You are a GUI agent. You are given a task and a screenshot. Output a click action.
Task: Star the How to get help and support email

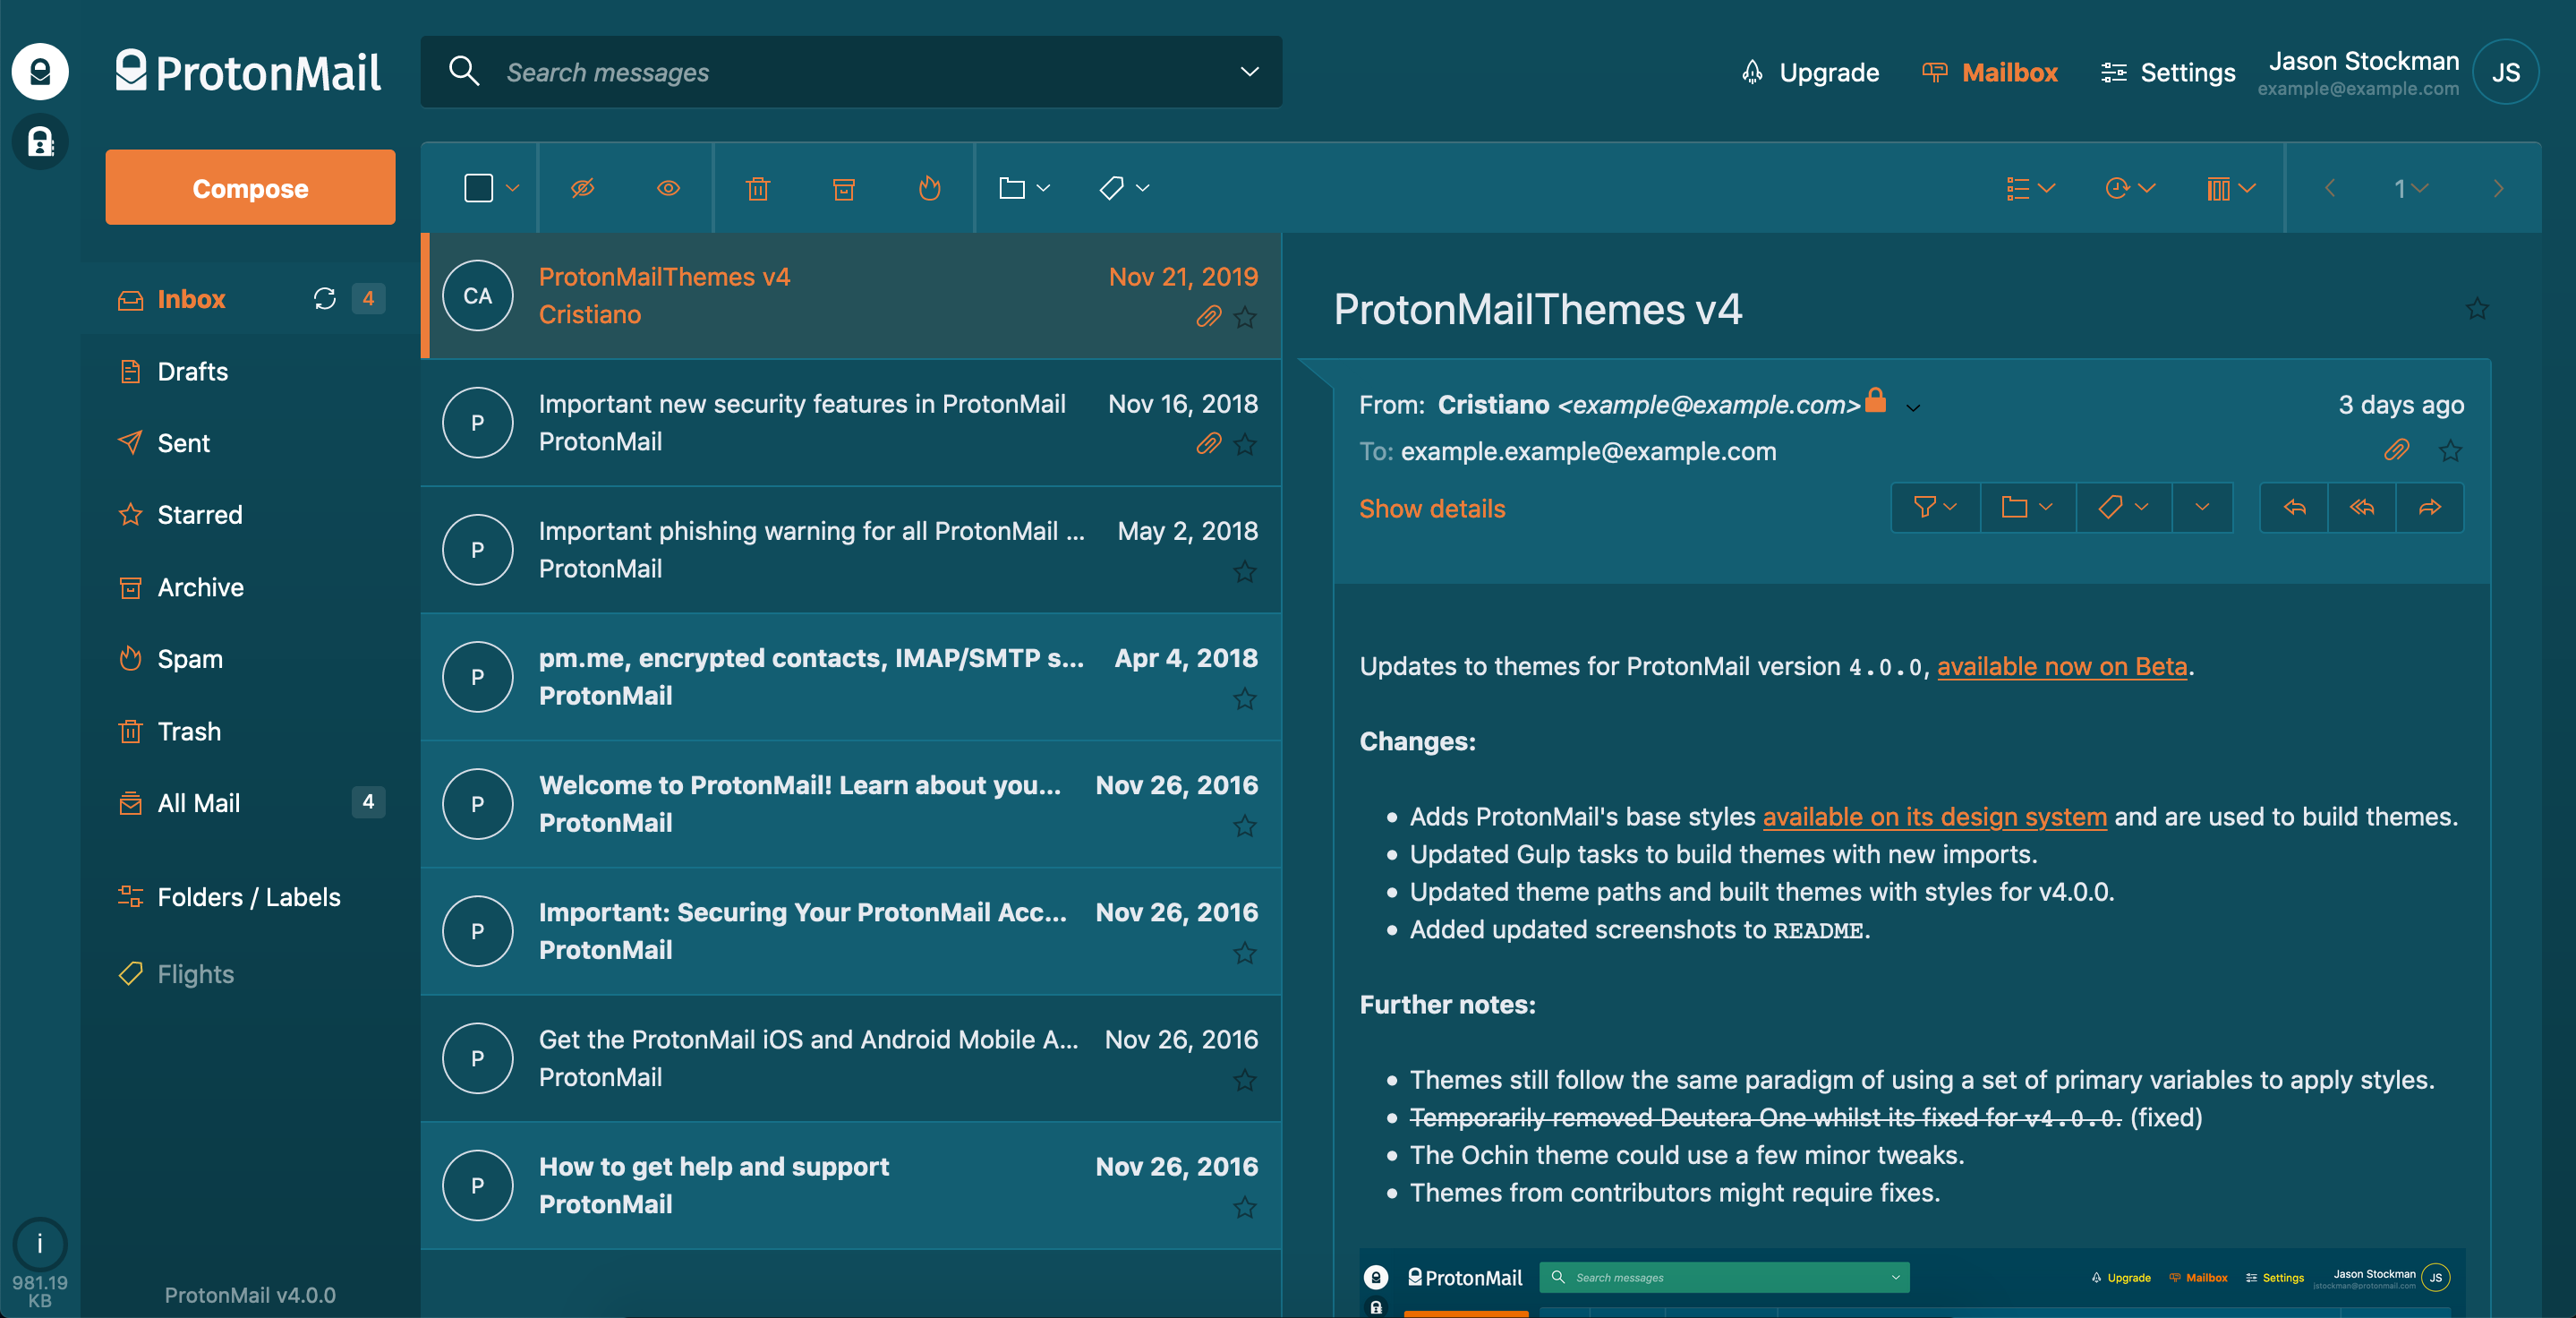[x=1245, y=1207]
